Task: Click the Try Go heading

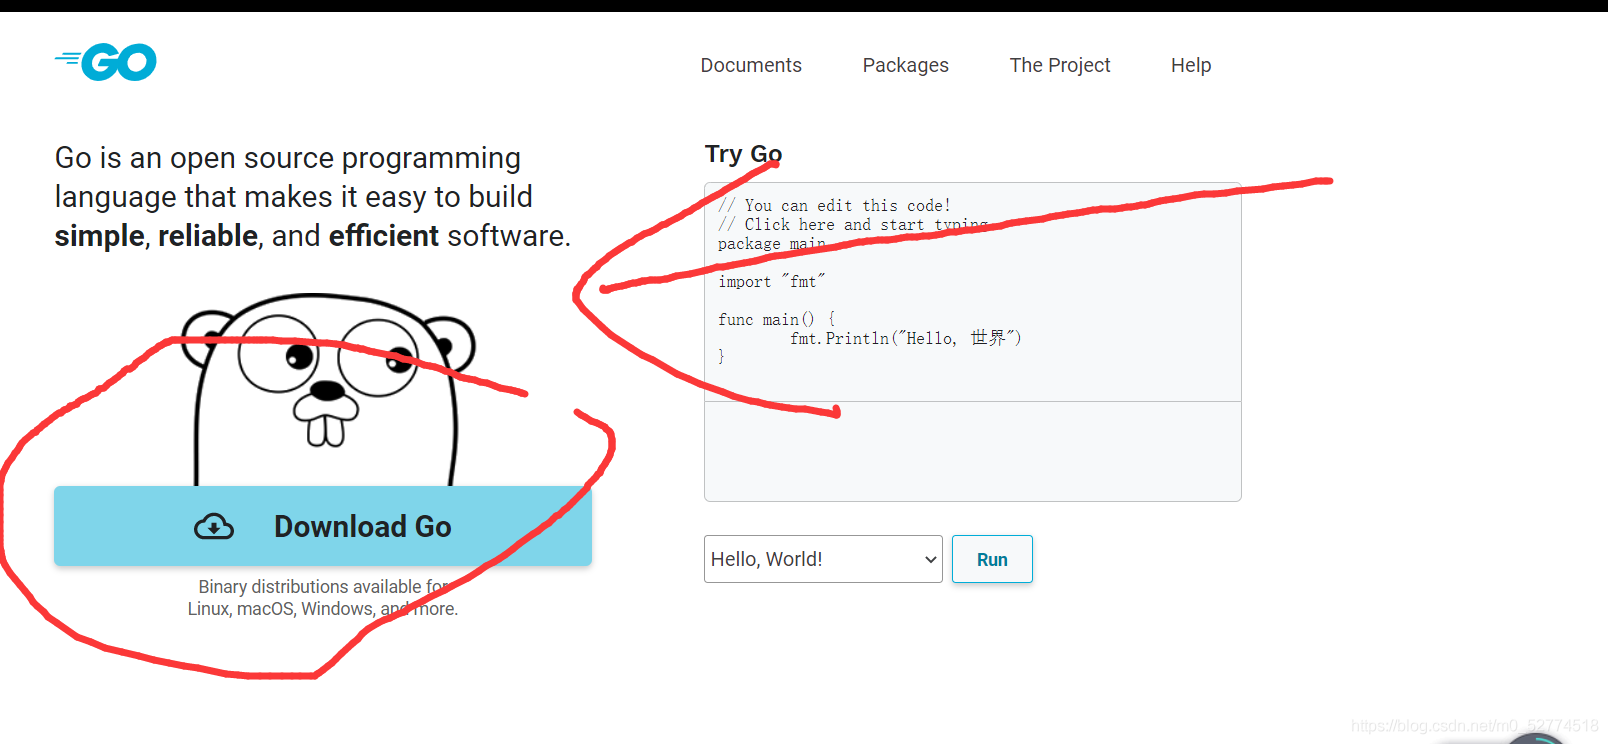Action: pos(744,154)
